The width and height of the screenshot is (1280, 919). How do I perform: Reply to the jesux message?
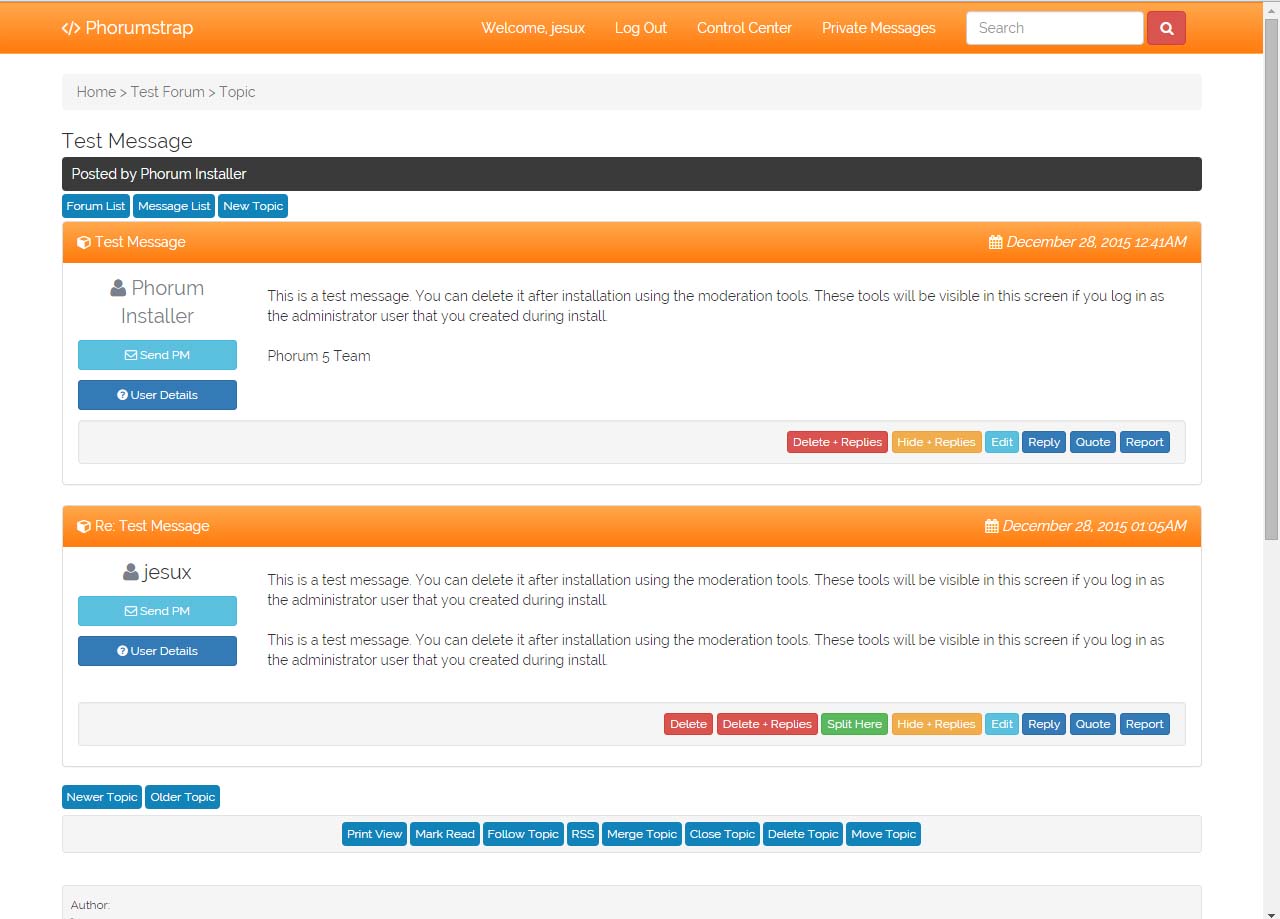pos(1044,724)
